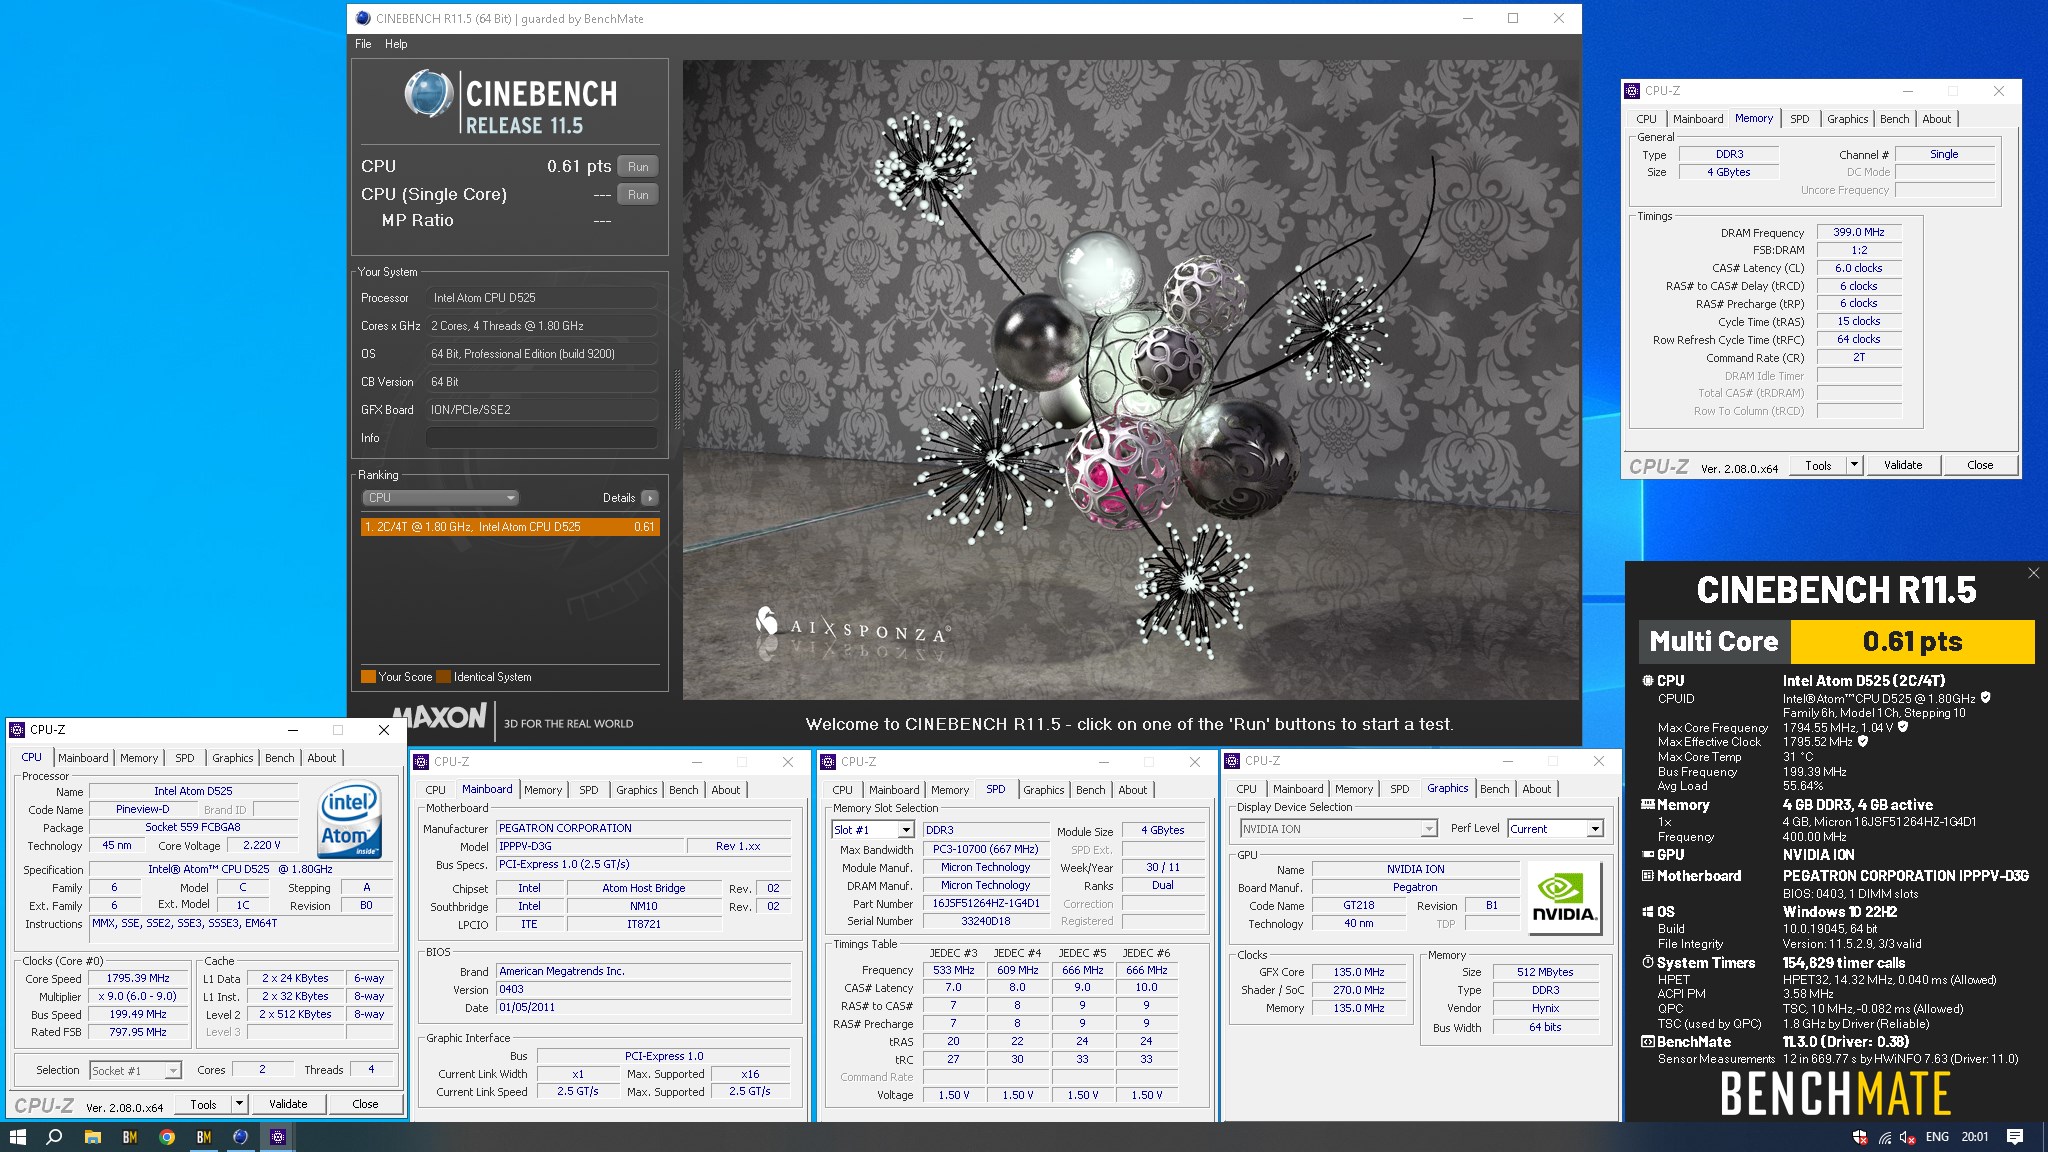Viewport: 2048px width, 1152px height.
Task: Open the NVIDIA ION display device dropdown
Action: point(1338,829)
